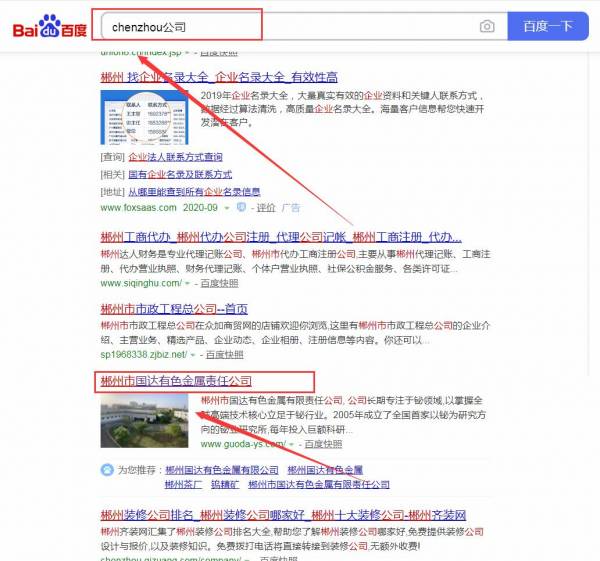600x561 pixels.
Task: Open 郴州市国达有色金属责任公司 result
Action: (175, 381)
